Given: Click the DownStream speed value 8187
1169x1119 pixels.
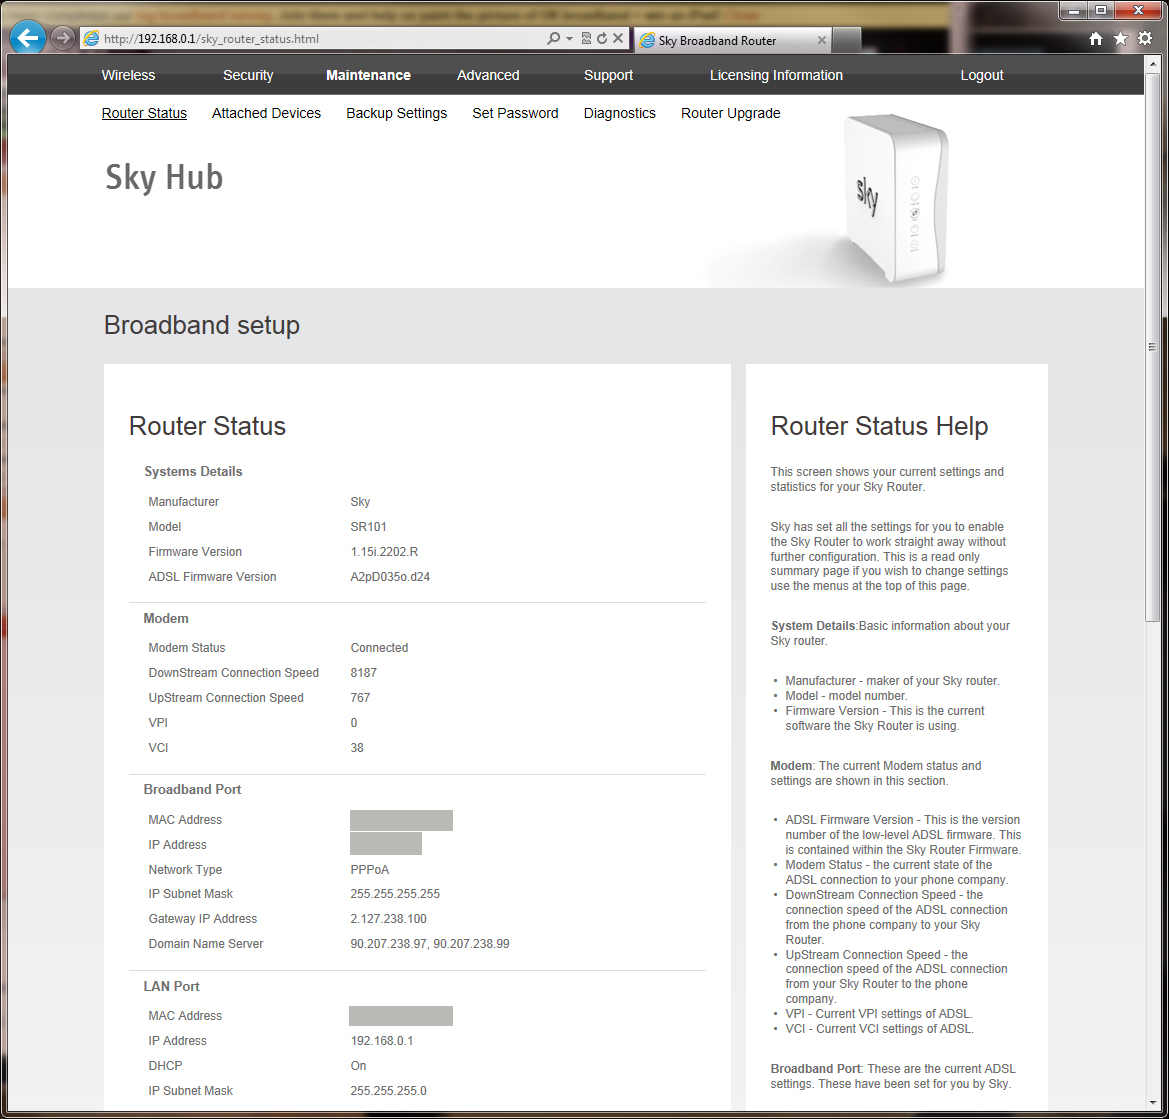Looking at the screenshot, I should (x=364, y=672).
